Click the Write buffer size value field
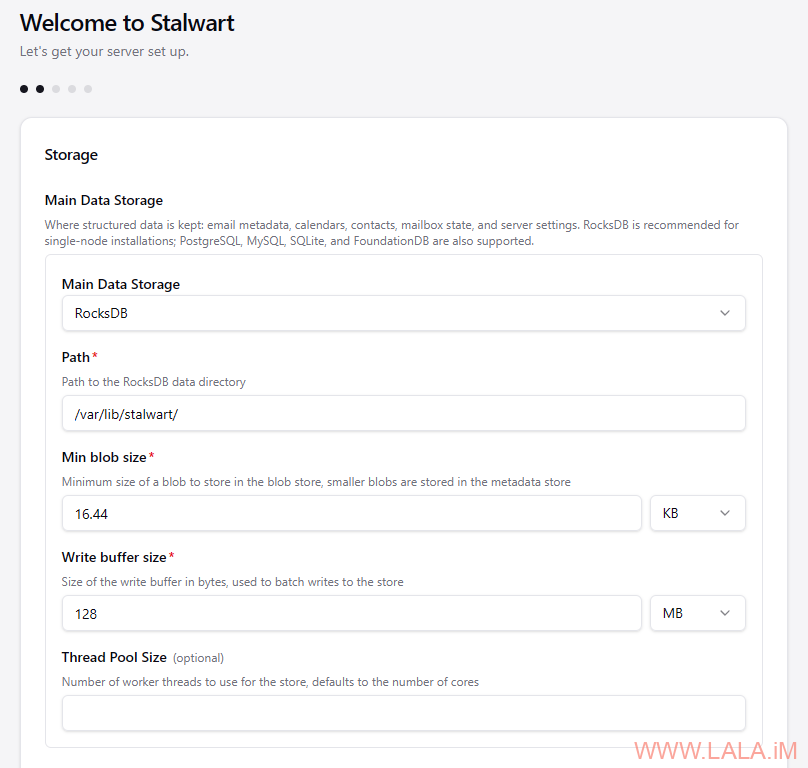The width and height of the screenshot is (808, 768). (351, 613)
